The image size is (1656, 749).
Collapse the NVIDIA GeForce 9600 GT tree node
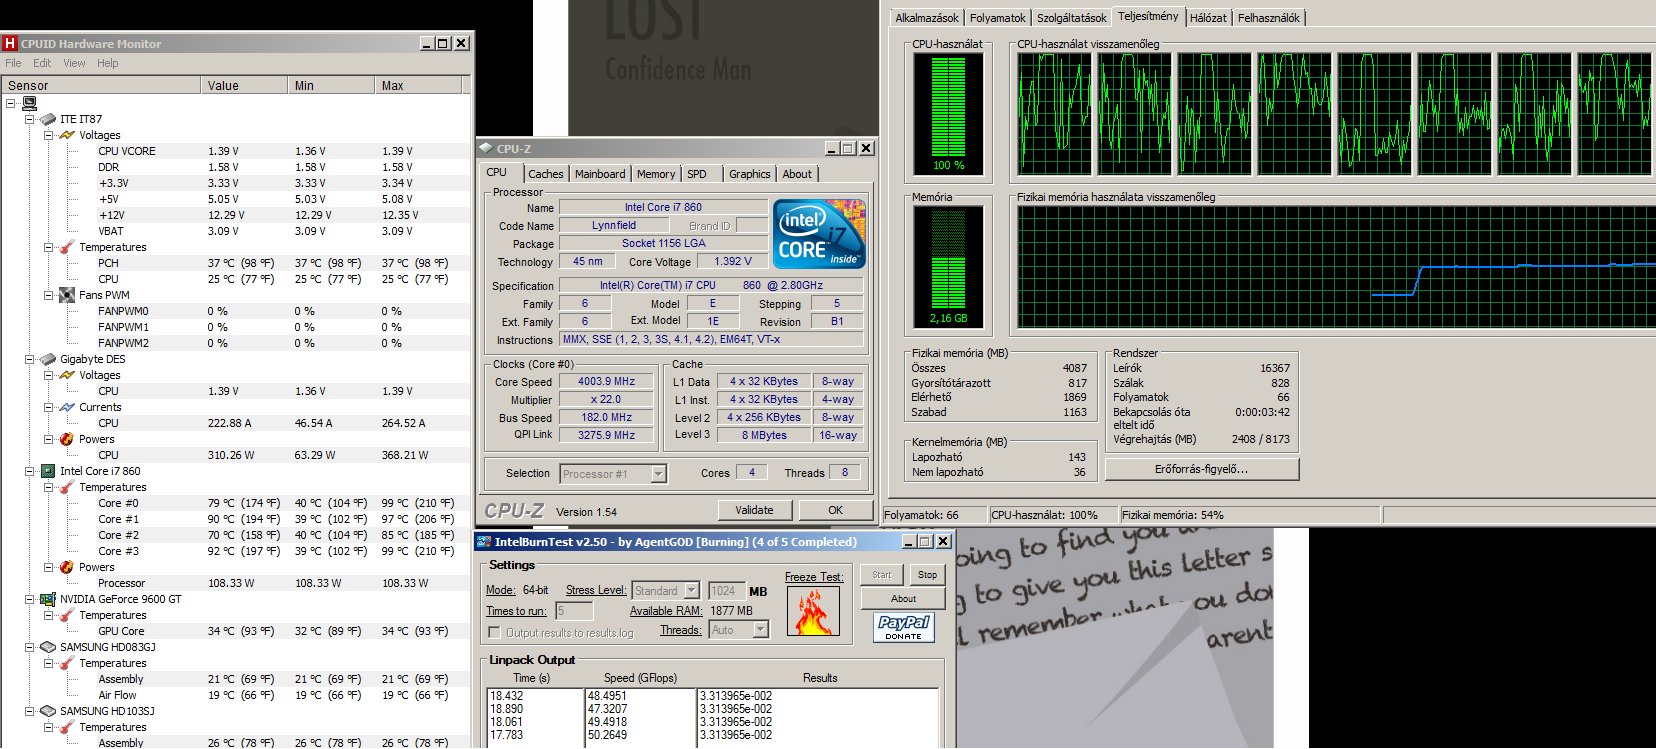(x=30, y=599)
